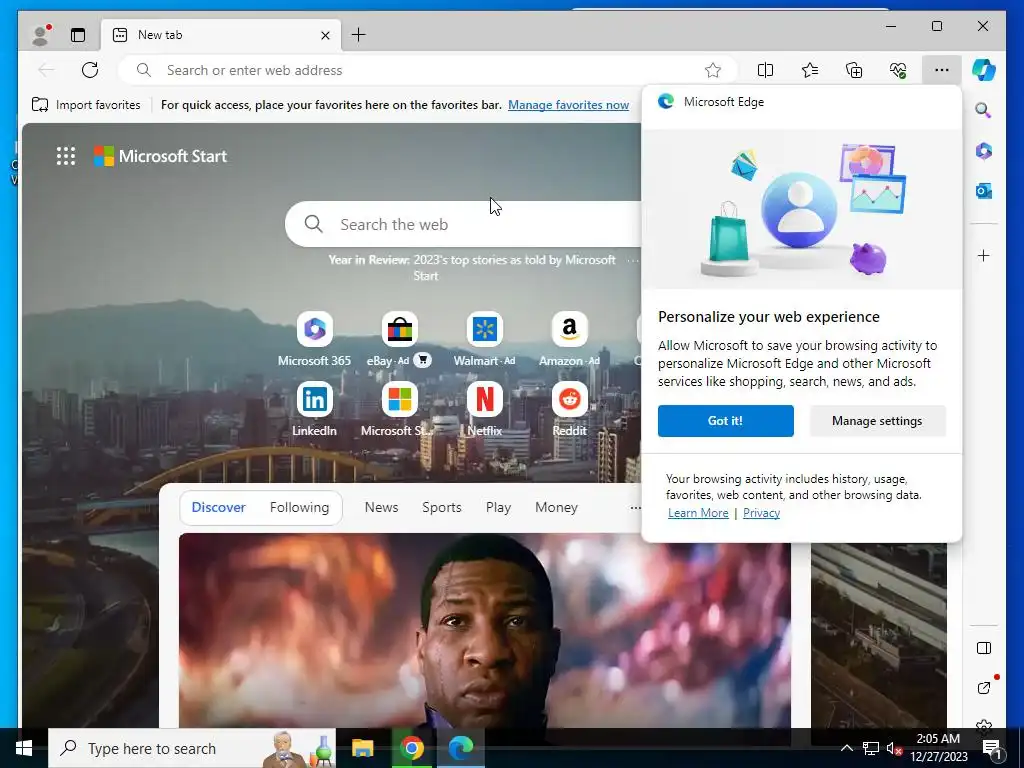Click Import favorites button
The image size is (1024, 768).
(x=86, y=104)
